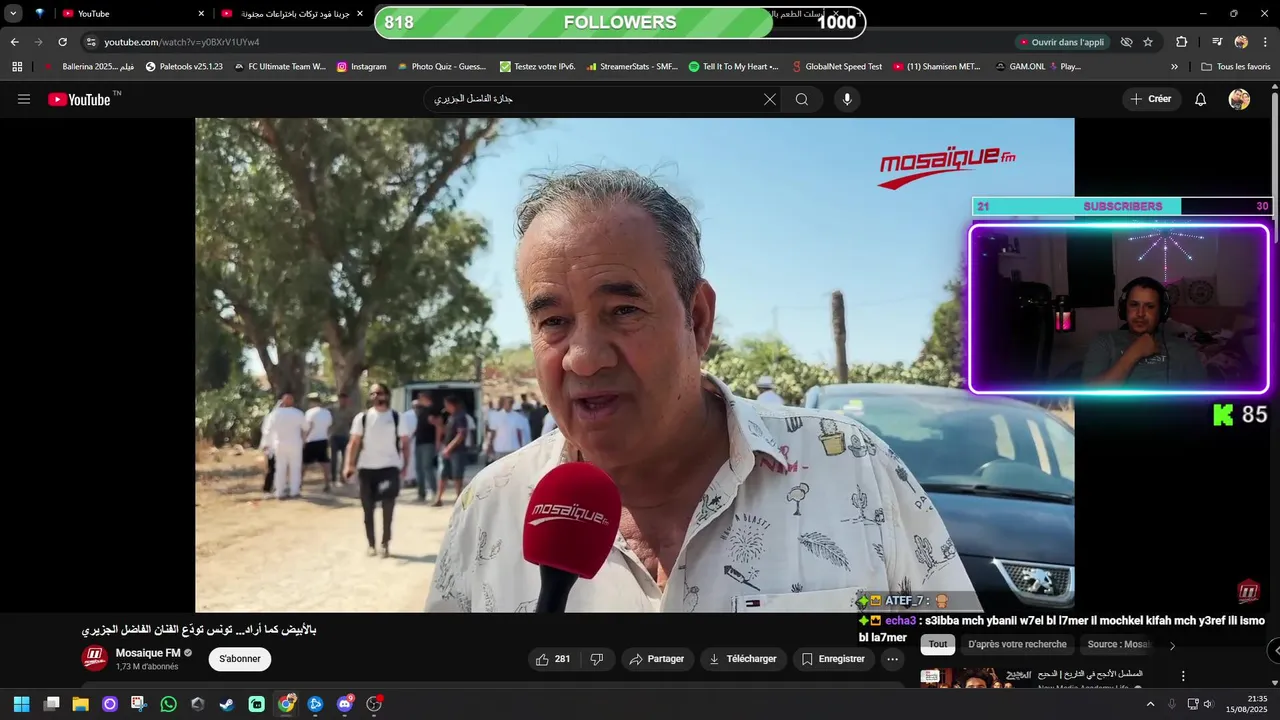Open Chrome's three-dot menu
1280x720 pixels.
1265,42
